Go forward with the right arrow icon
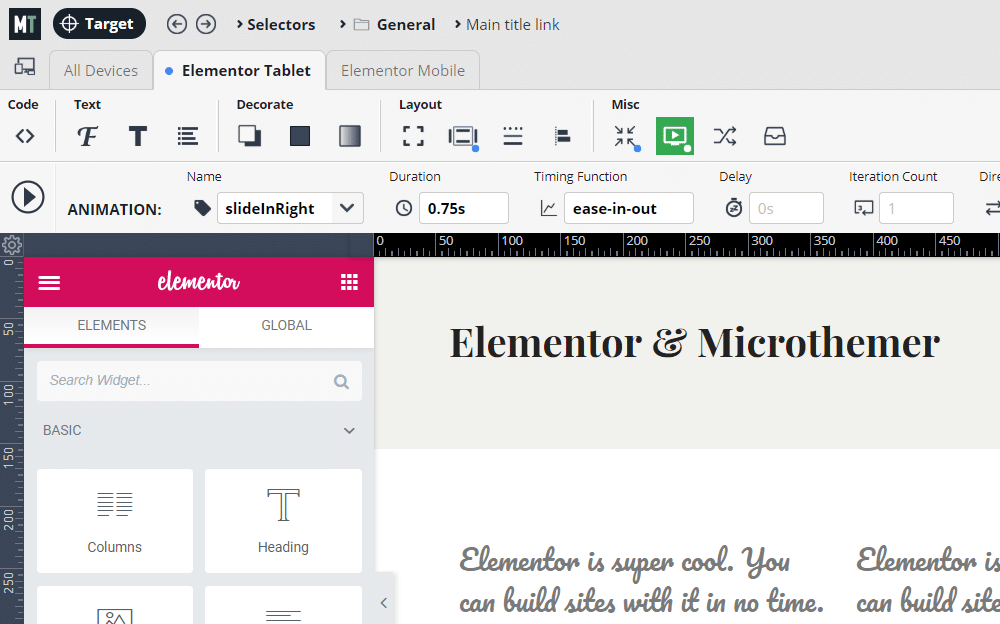 click(x=205, y=24)
